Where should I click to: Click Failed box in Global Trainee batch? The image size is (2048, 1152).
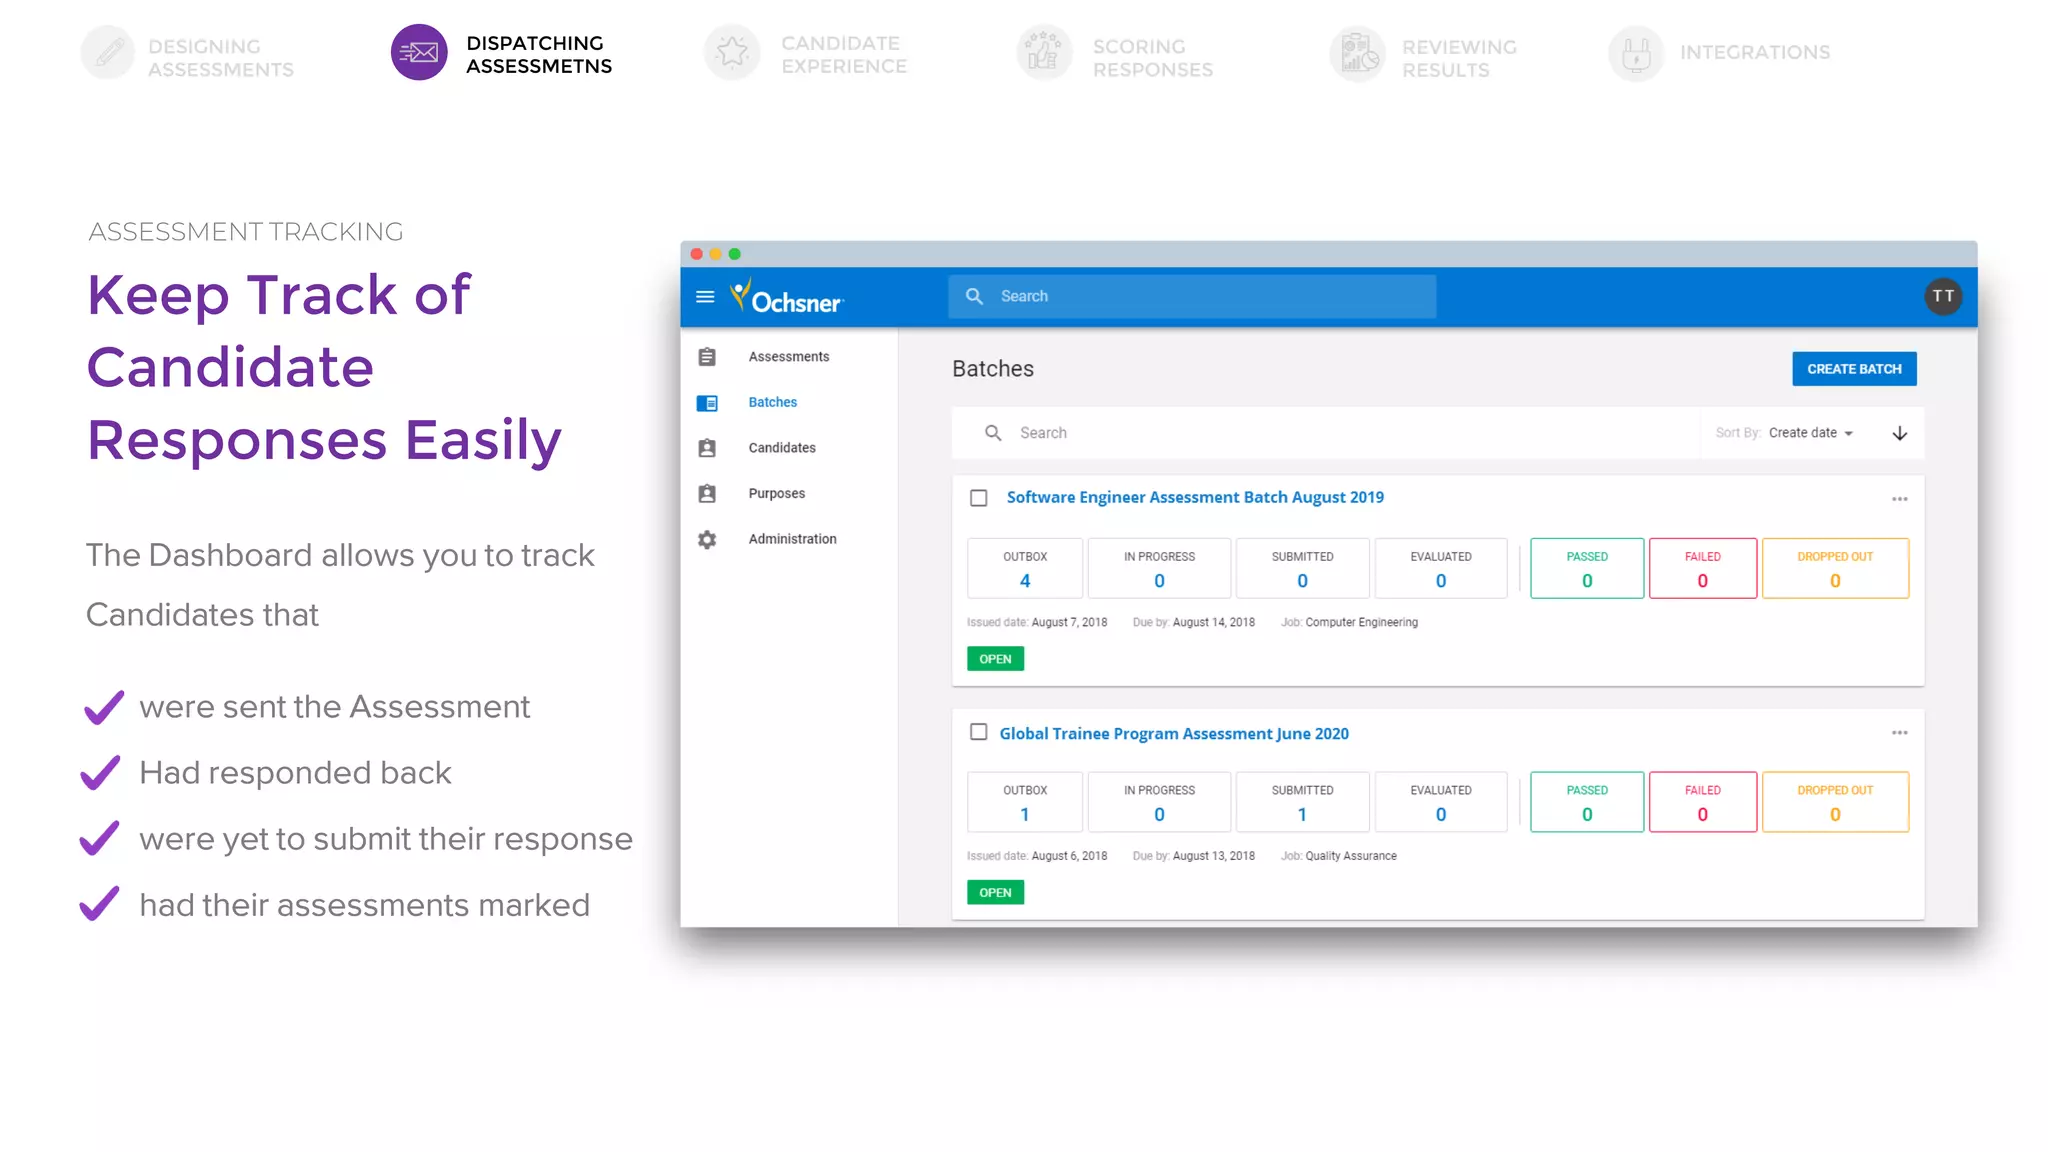[x=1703, y=803]
